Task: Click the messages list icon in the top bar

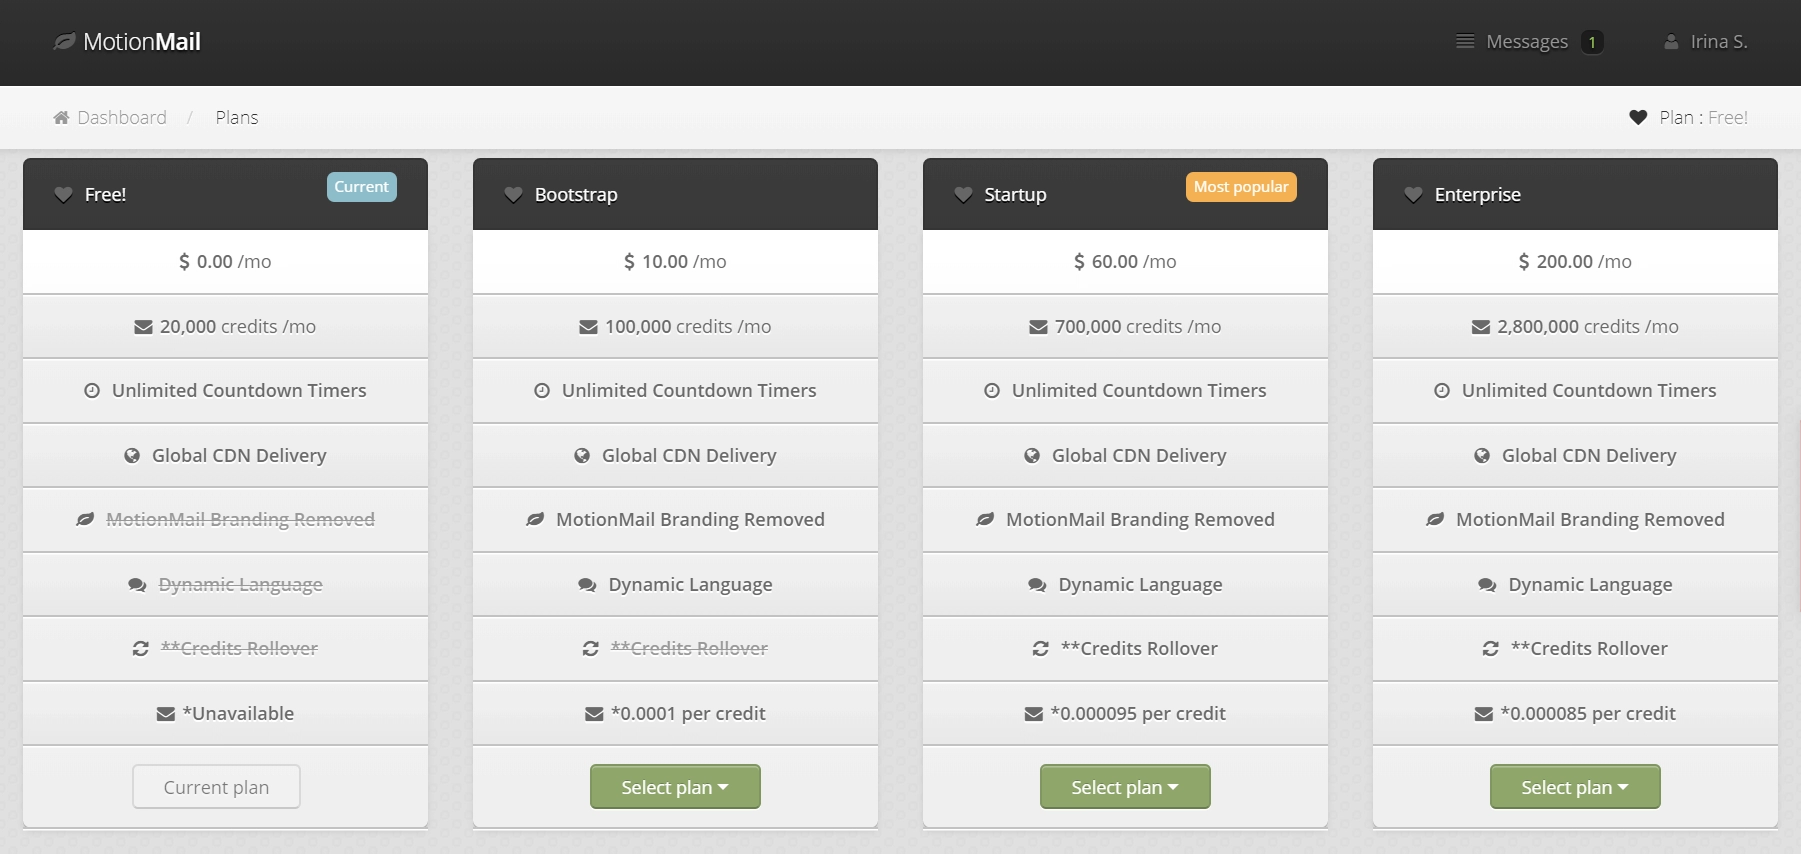Action: tap(1466, 41)
